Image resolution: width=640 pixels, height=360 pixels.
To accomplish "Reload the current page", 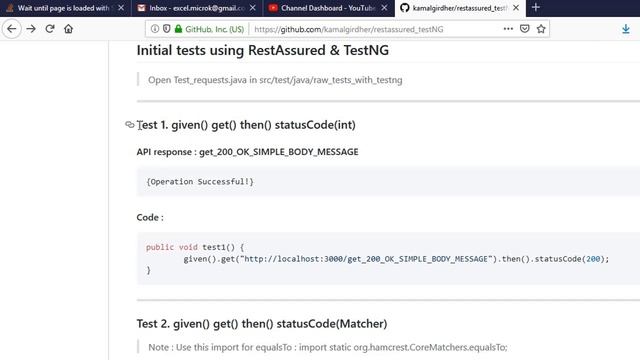I will (x=50, y=29).
